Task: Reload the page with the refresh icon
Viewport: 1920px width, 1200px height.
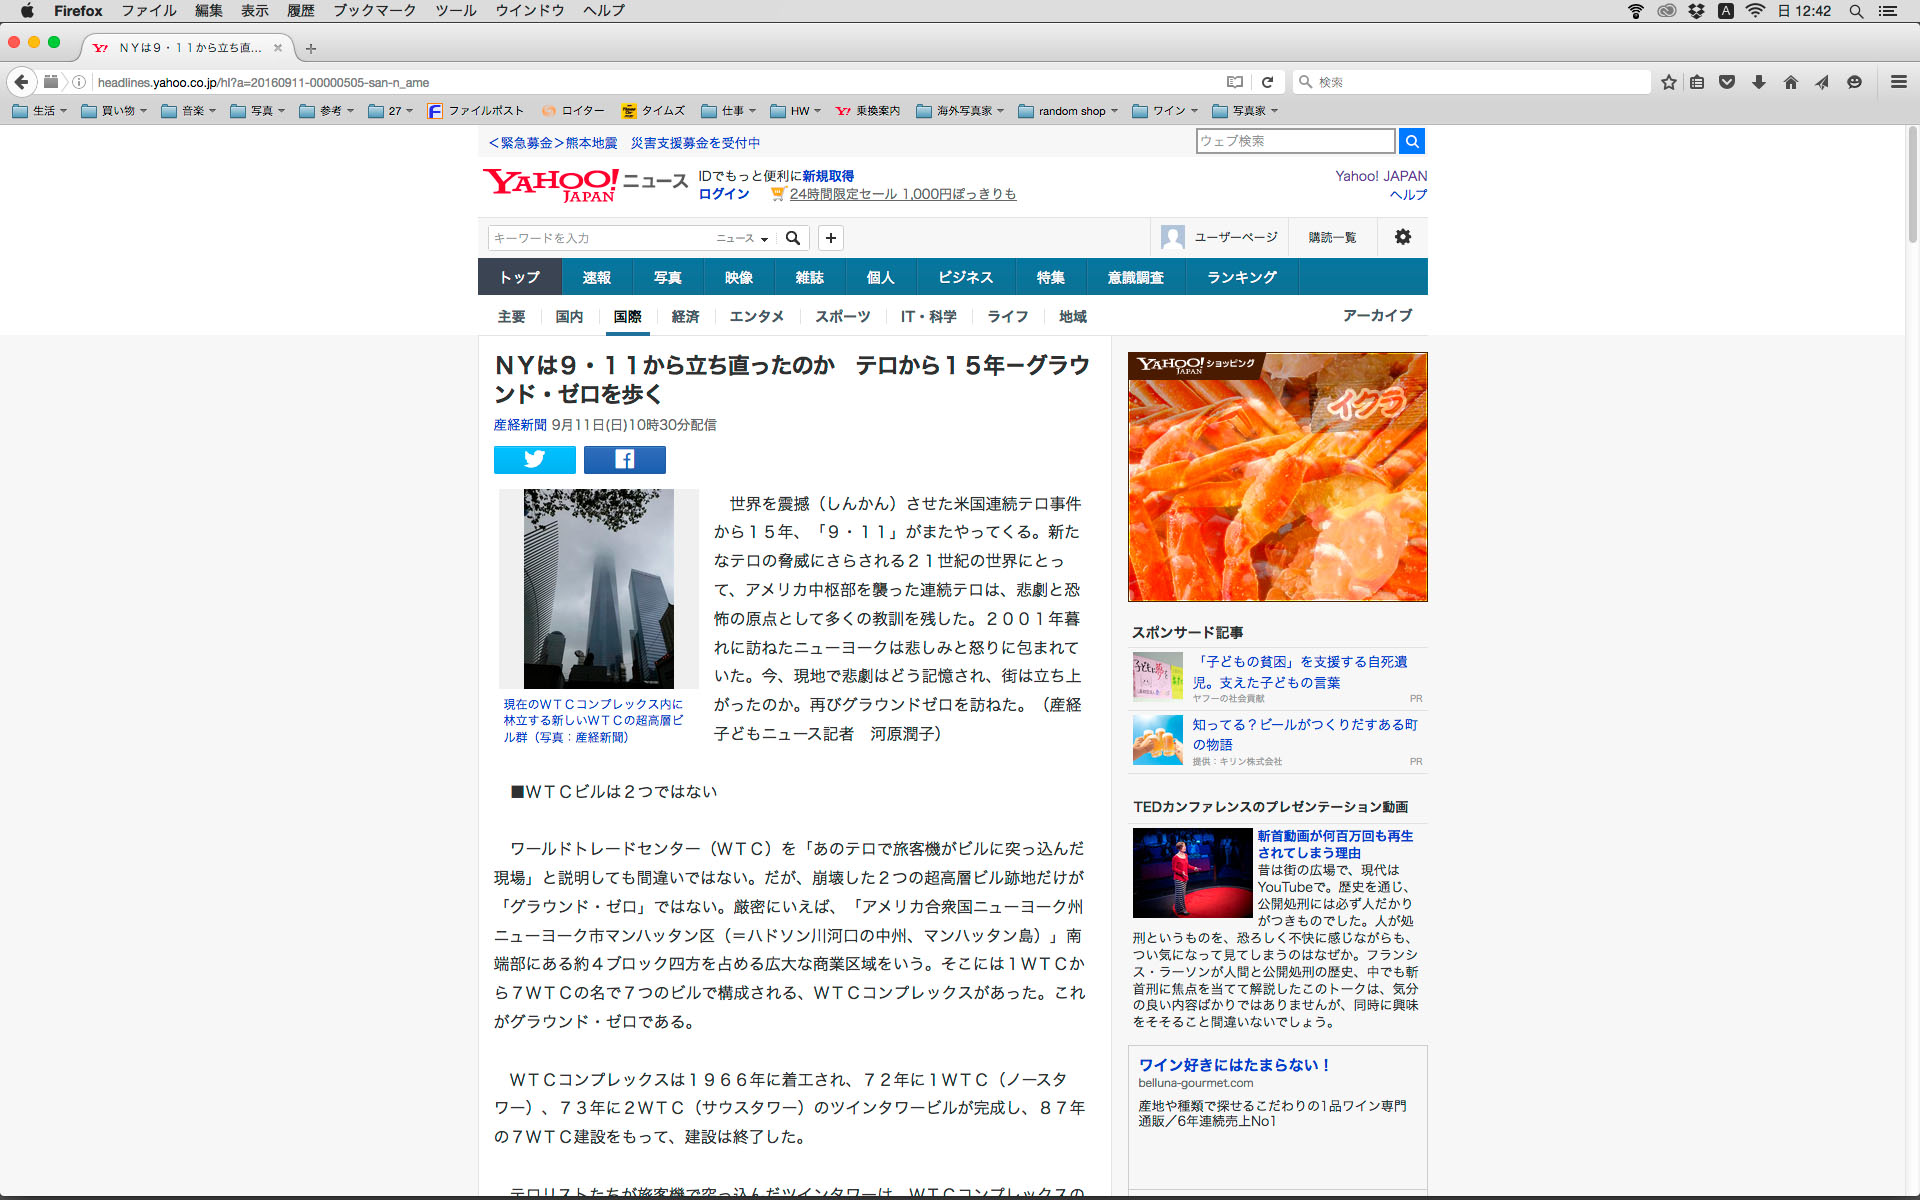Action: tap(1267, 82)
